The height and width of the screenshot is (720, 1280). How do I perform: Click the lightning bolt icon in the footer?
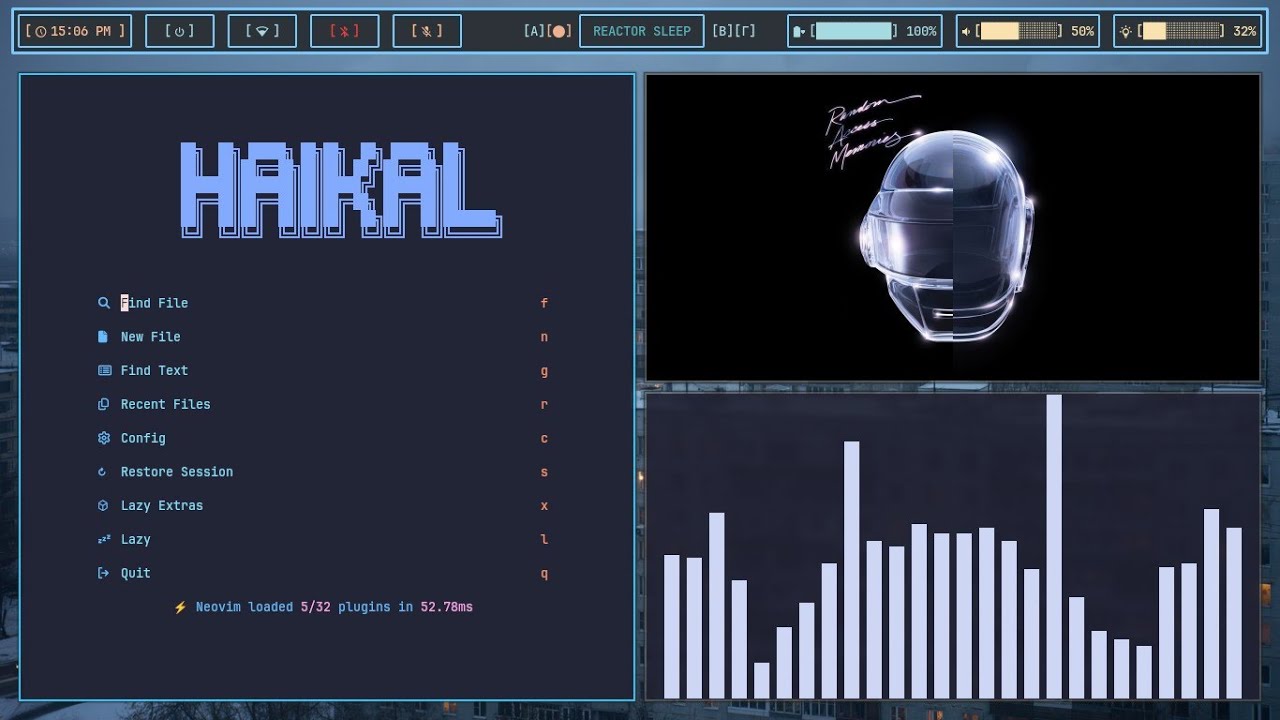click(x=180, y=607)
